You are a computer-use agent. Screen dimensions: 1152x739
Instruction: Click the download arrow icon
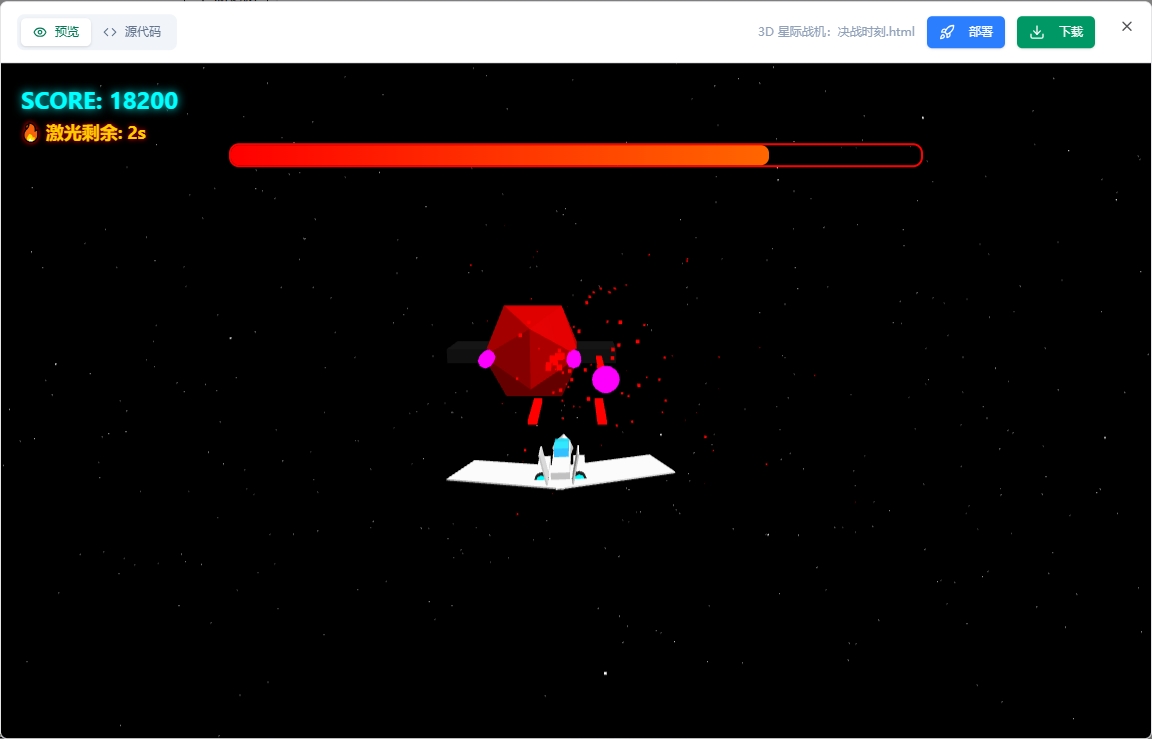tap(1037, 32)
